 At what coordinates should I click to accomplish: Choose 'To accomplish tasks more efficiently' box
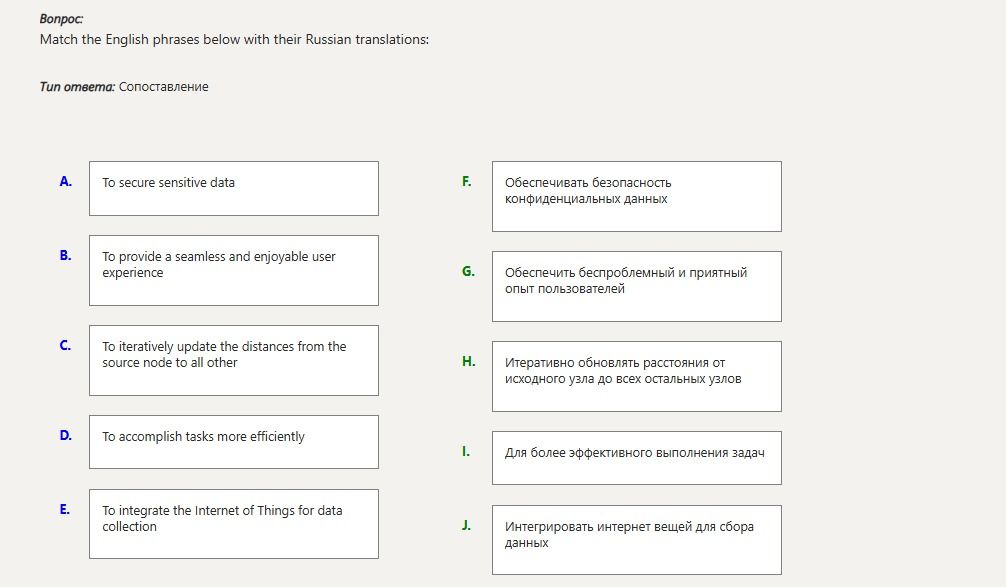click(x=234, y=442)
